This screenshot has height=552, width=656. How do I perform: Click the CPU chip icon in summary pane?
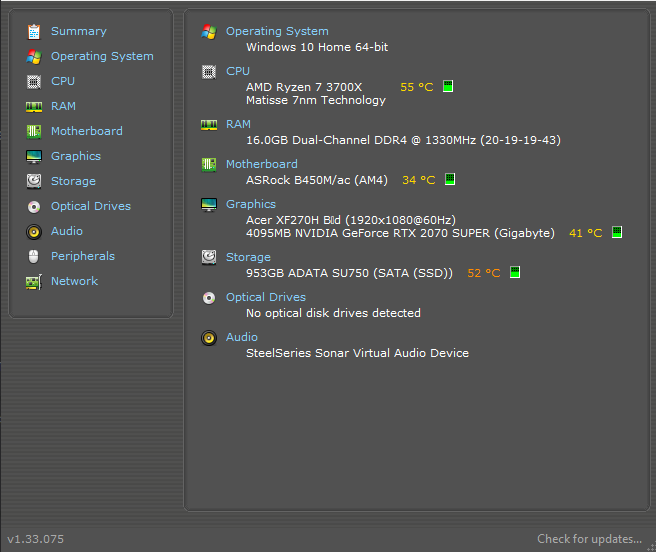coord(209,72)
